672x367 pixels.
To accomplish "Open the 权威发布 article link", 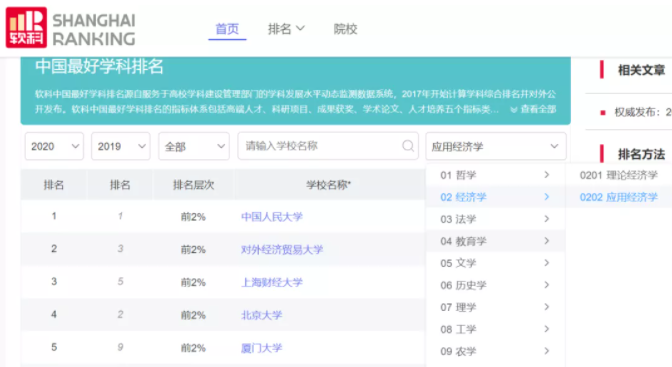I will [x=643, y=112].
